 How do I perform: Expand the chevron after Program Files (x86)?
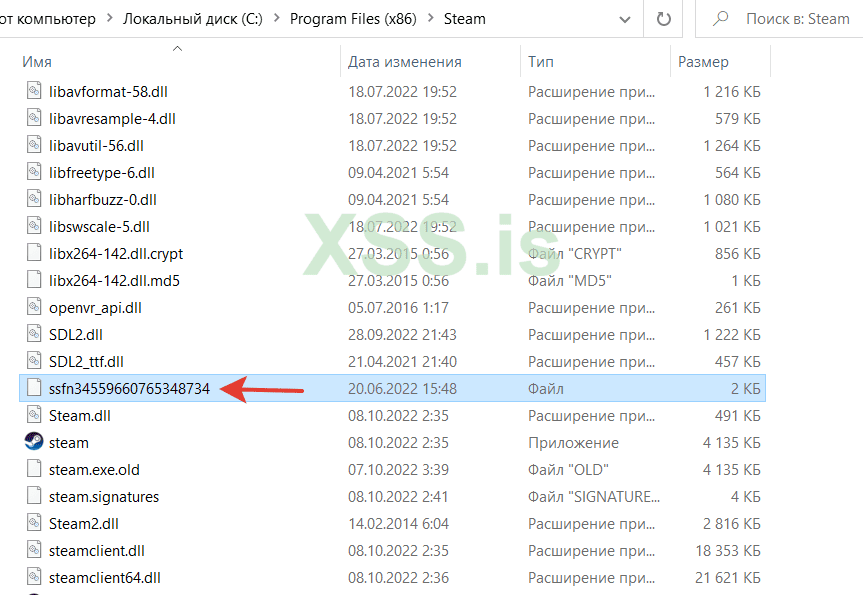(x=430, y=19)
